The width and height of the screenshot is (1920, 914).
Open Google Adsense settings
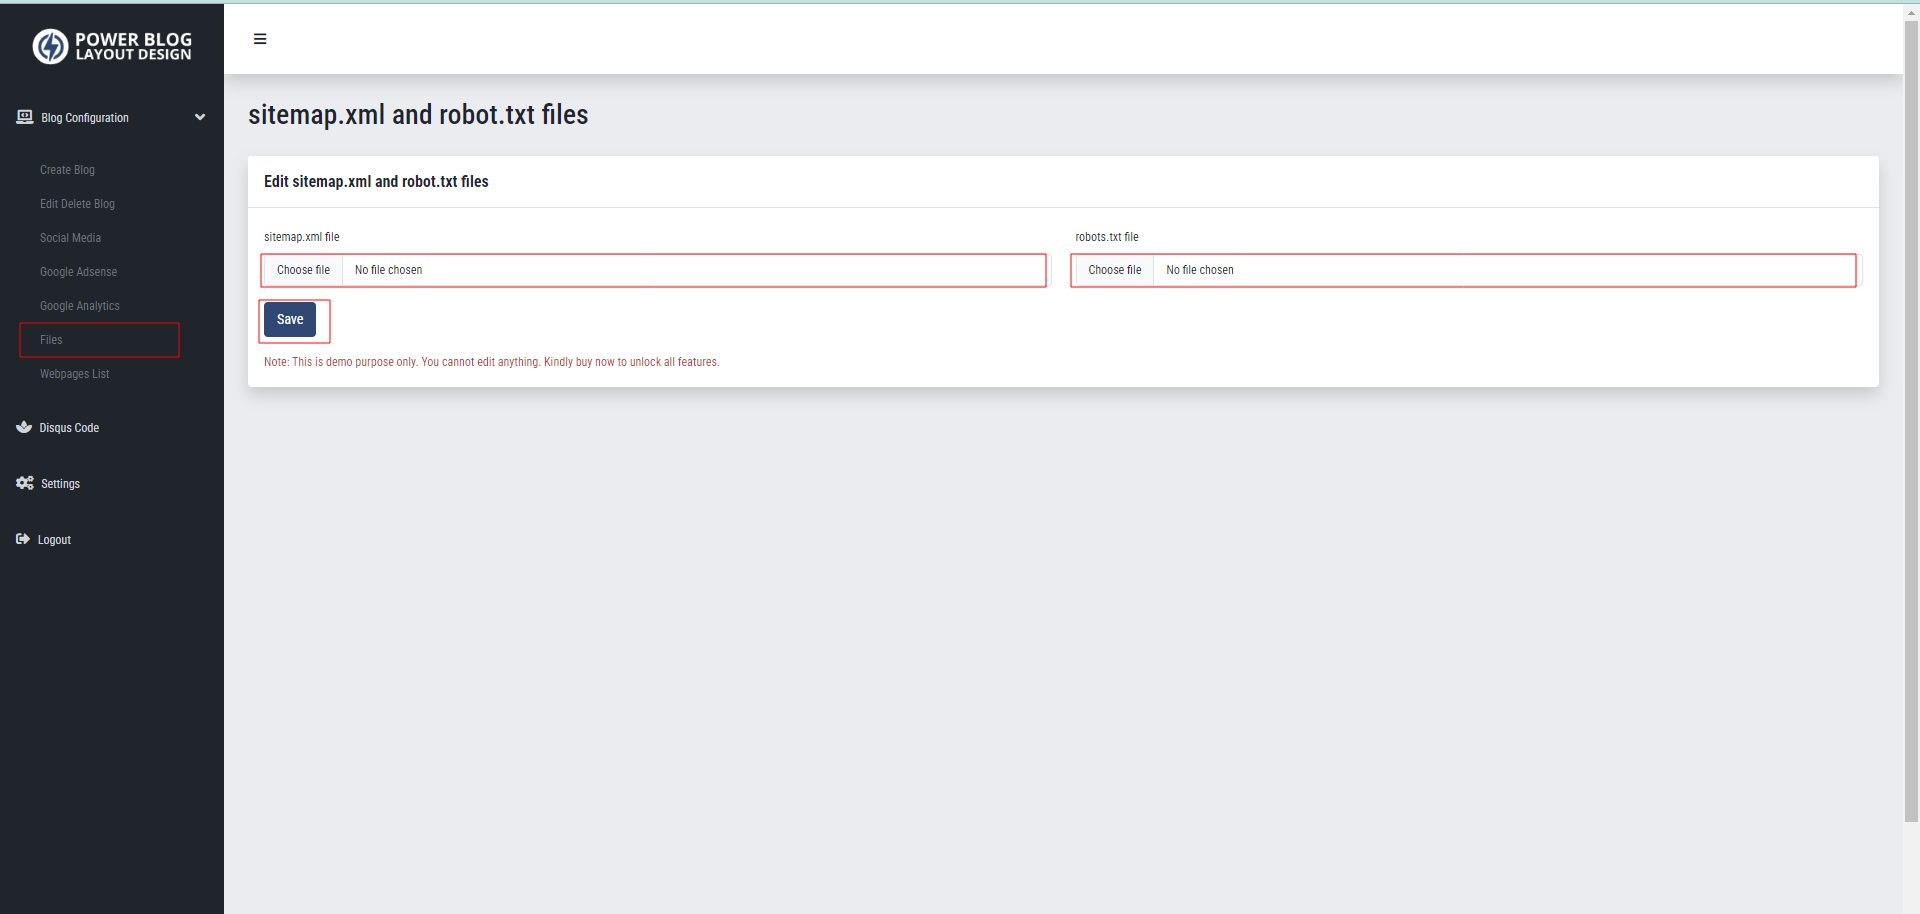coord(78,271)
